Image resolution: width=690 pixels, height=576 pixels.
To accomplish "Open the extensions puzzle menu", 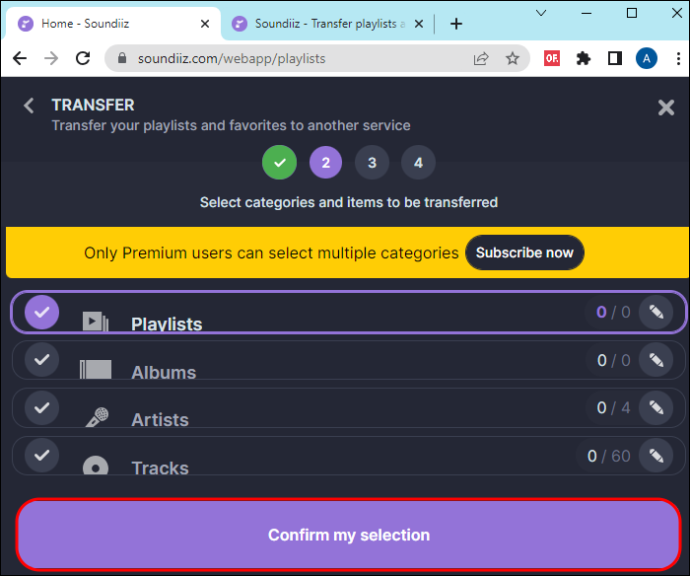I will click(583, 58).
